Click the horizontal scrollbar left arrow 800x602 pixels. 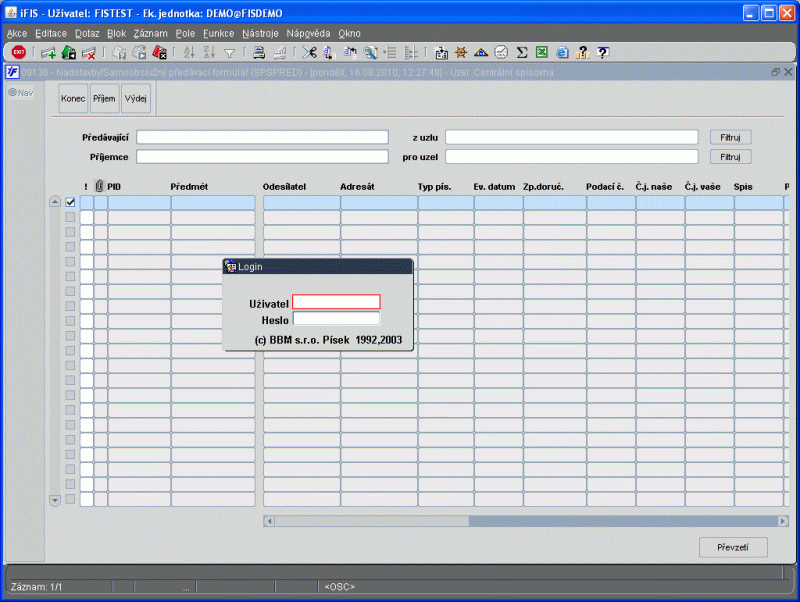coord(269,521)
